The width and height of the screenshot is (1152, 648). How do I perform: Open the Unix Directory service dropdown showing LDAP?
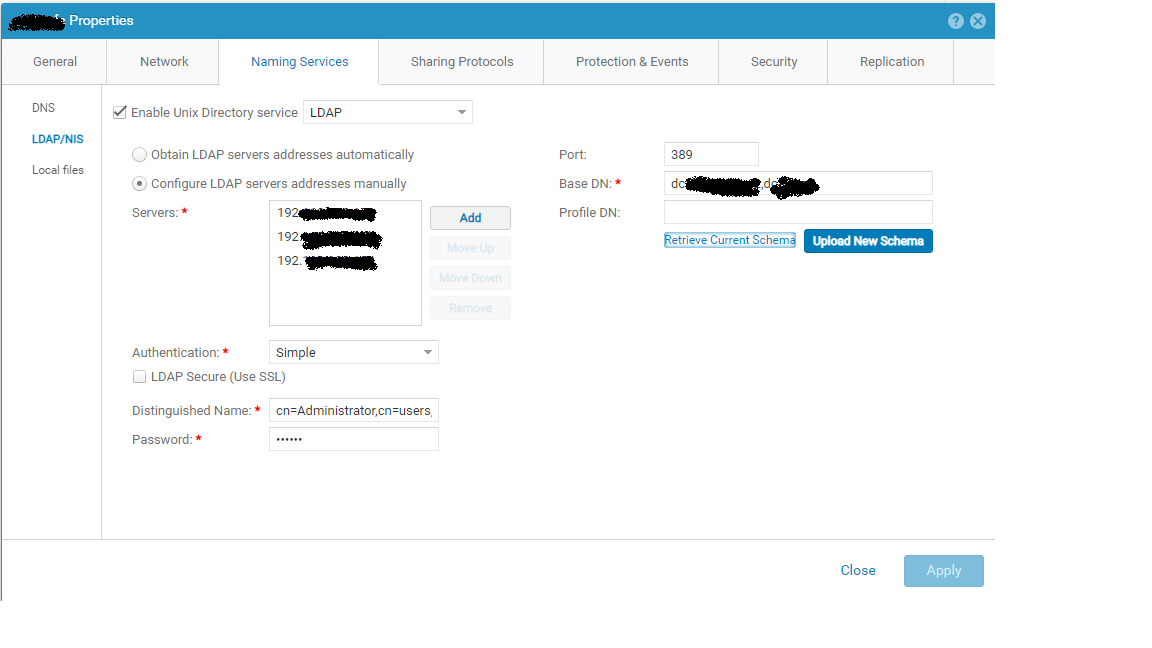(388, 111)
